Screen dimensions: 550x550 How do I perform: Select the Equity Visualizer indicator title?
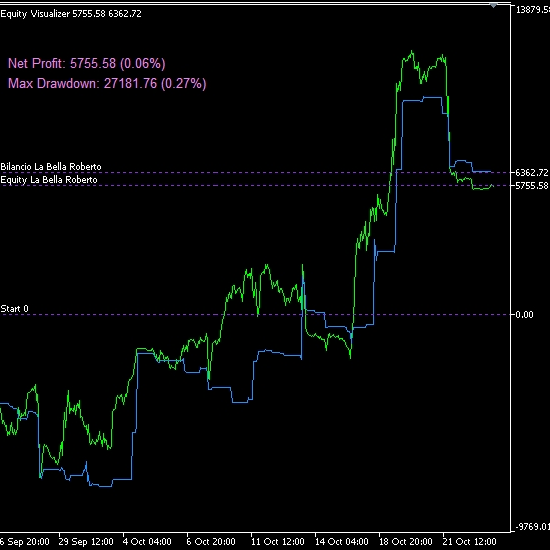point(71,14)
